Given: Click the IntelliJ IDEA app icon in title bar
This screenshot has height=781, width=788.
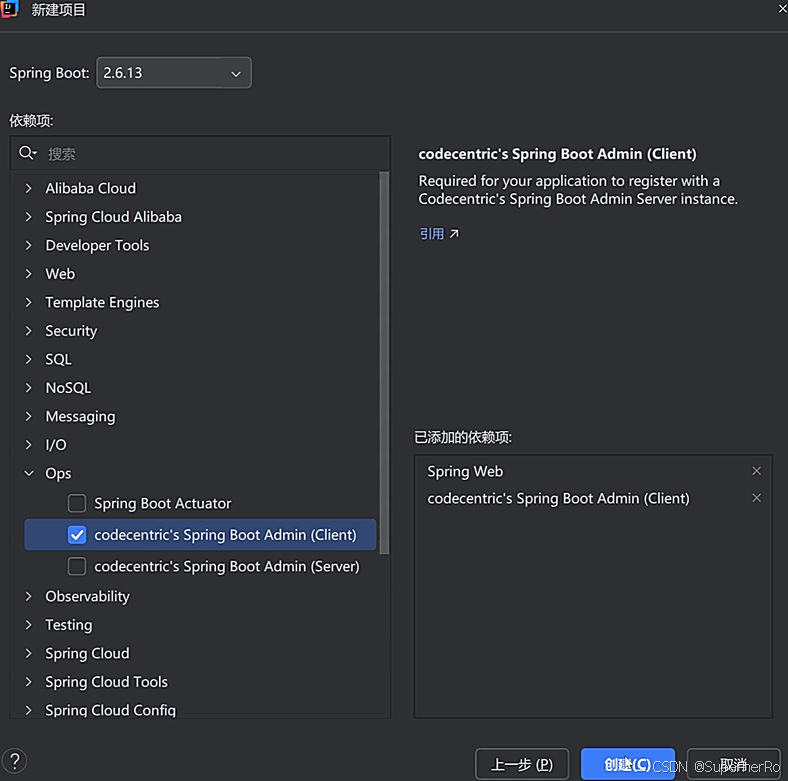Looking at the screenshot, I should 10,9.
